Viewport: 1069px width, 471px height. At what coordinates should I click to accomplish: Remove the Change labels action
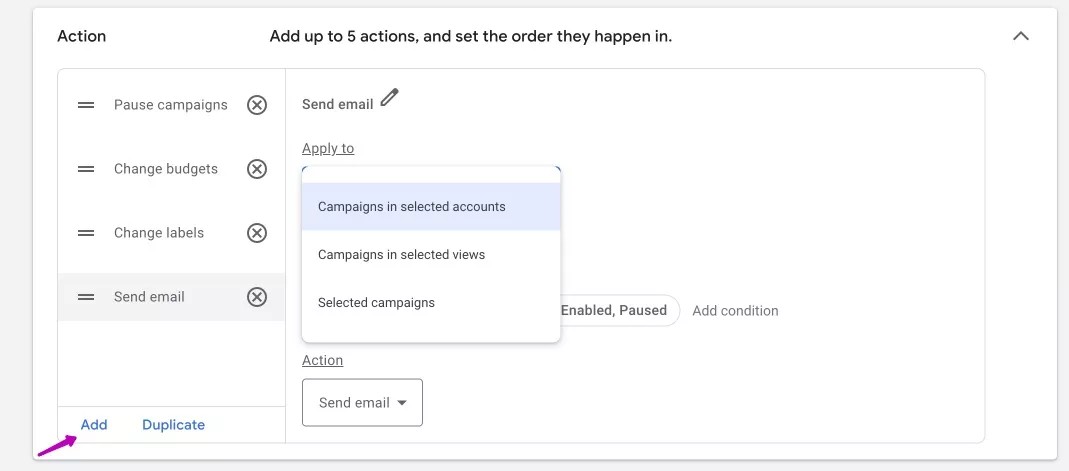click(256, 233)
